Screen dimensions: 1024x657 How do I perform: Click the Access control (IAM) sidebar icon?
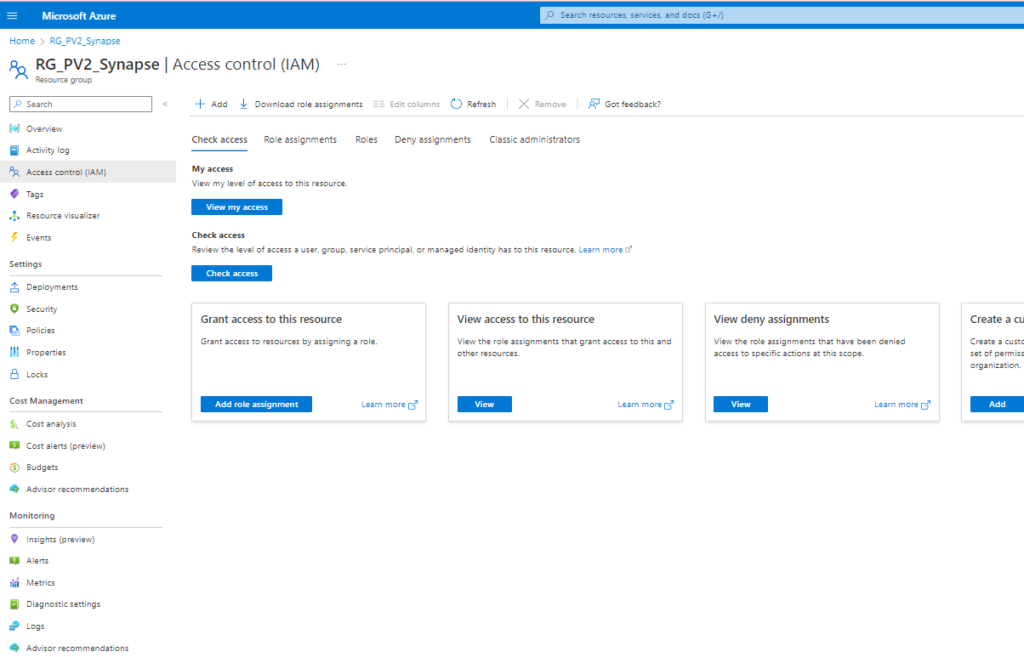(x=14, y=172)
